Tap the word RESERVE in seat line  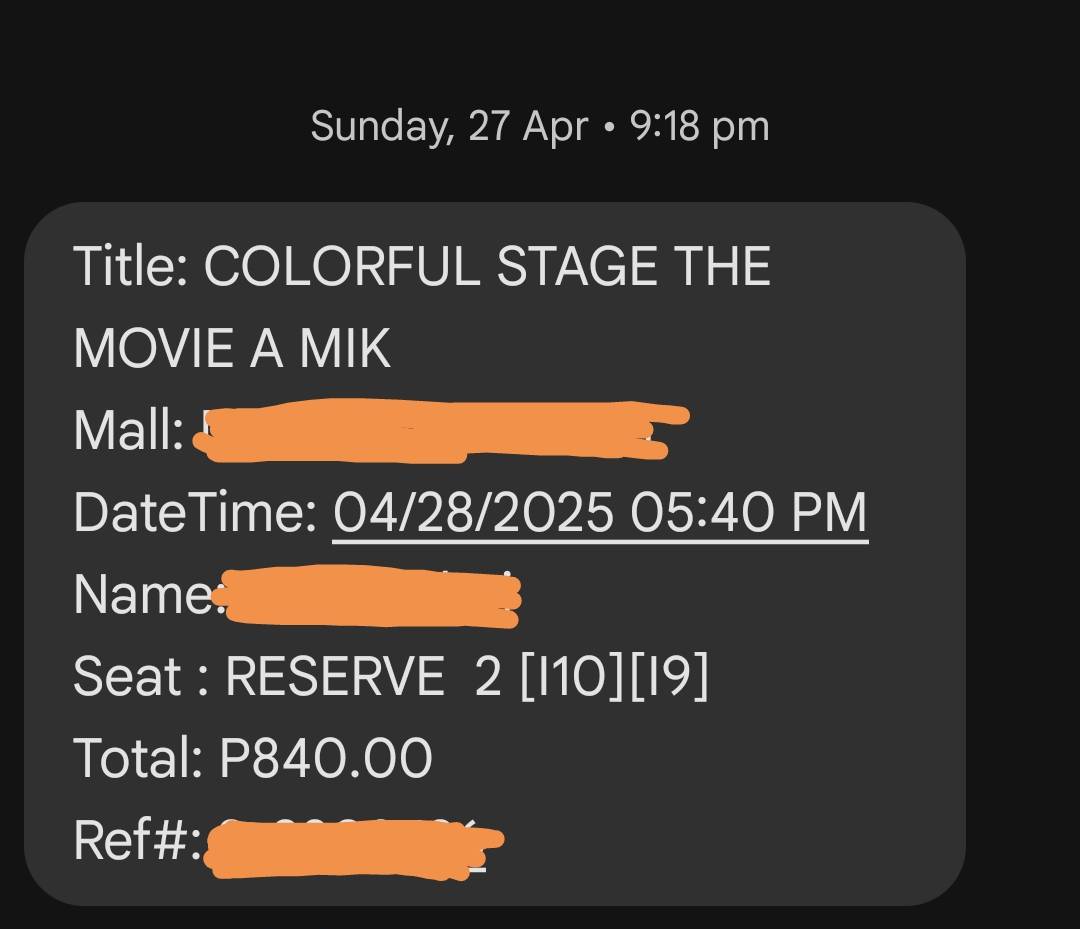tap(335, 676)
